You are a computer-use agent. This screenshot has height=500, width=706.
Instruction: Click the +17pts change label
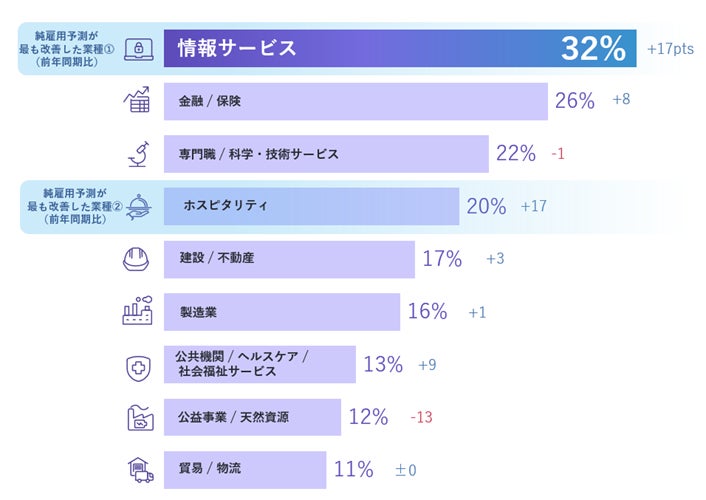point(671,48)
